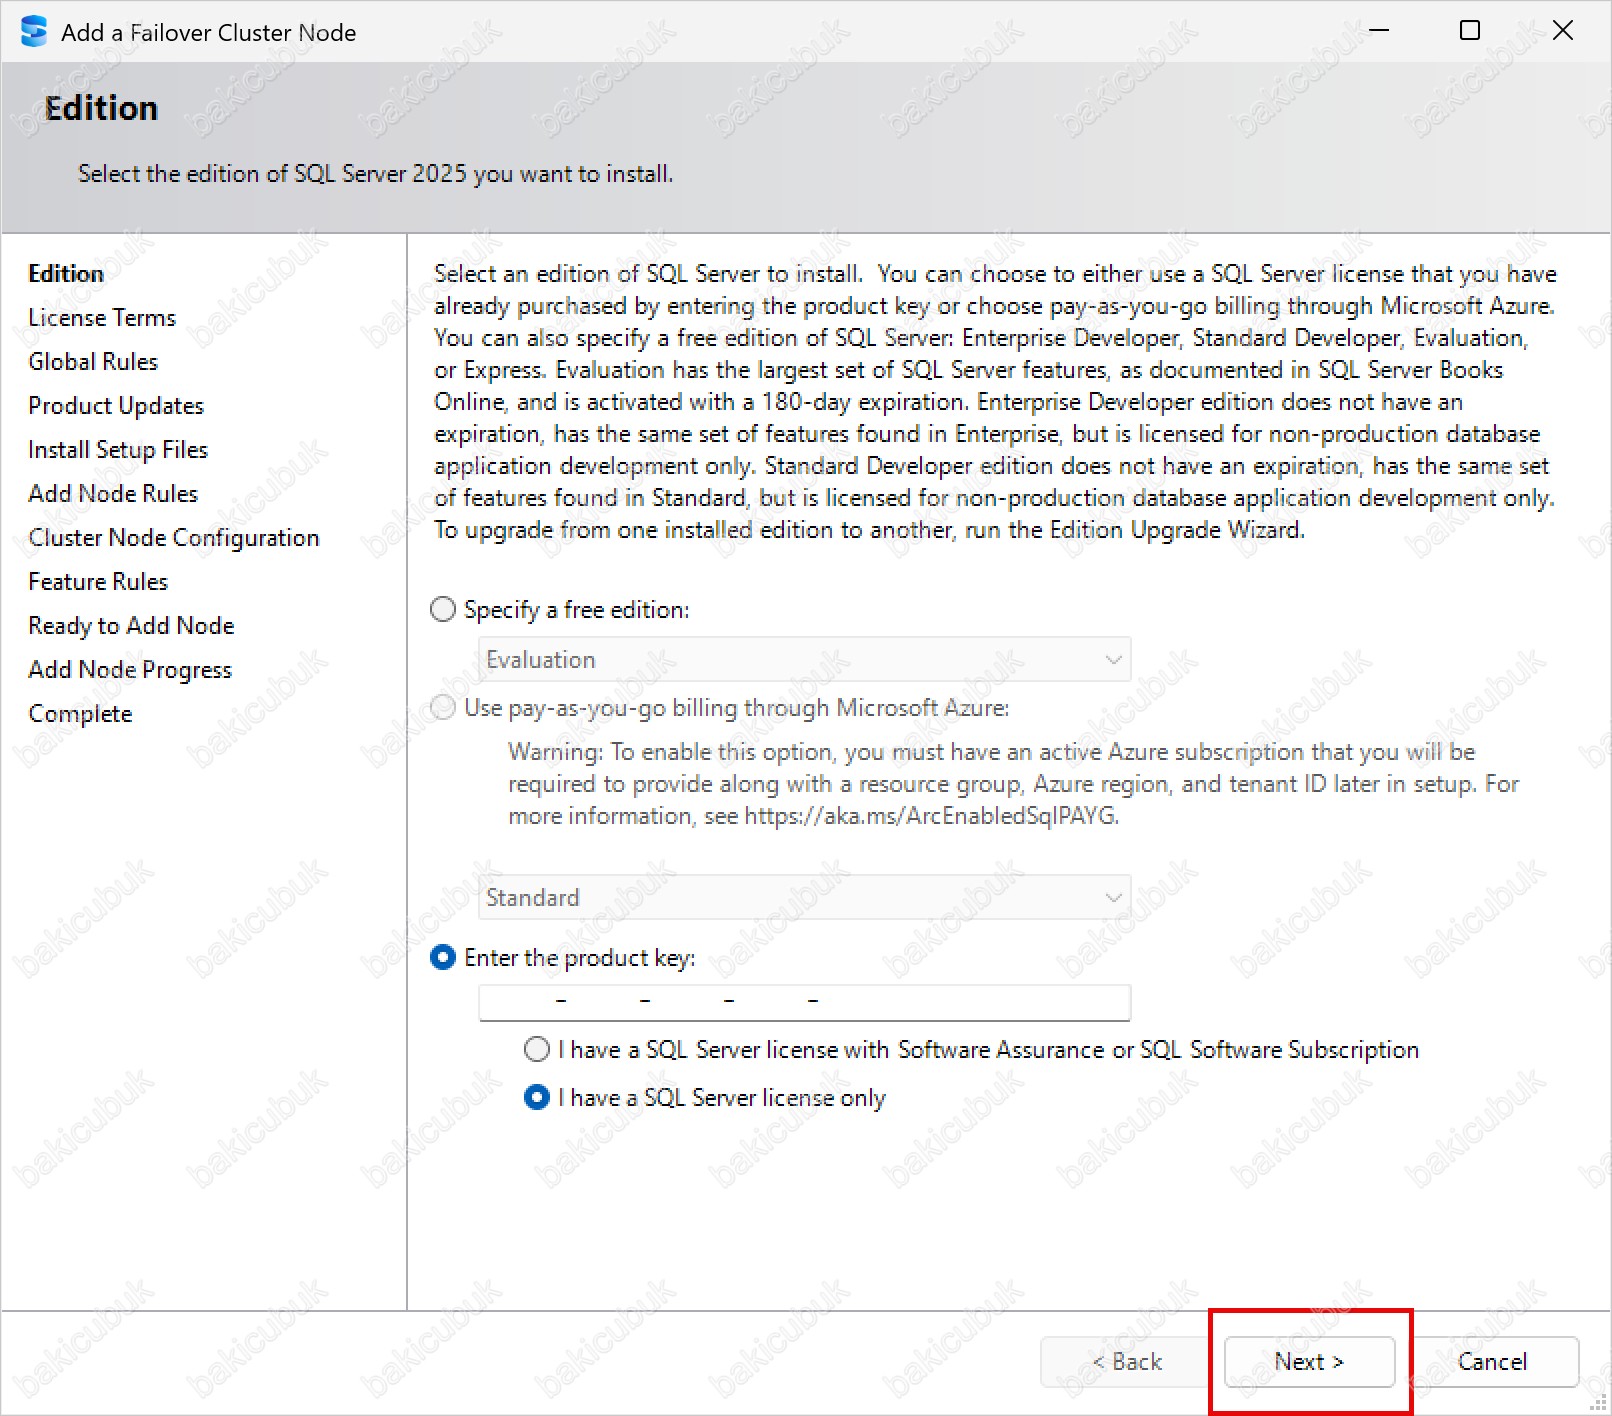Select pay-as-you-go Azure billing radio button

443,708
